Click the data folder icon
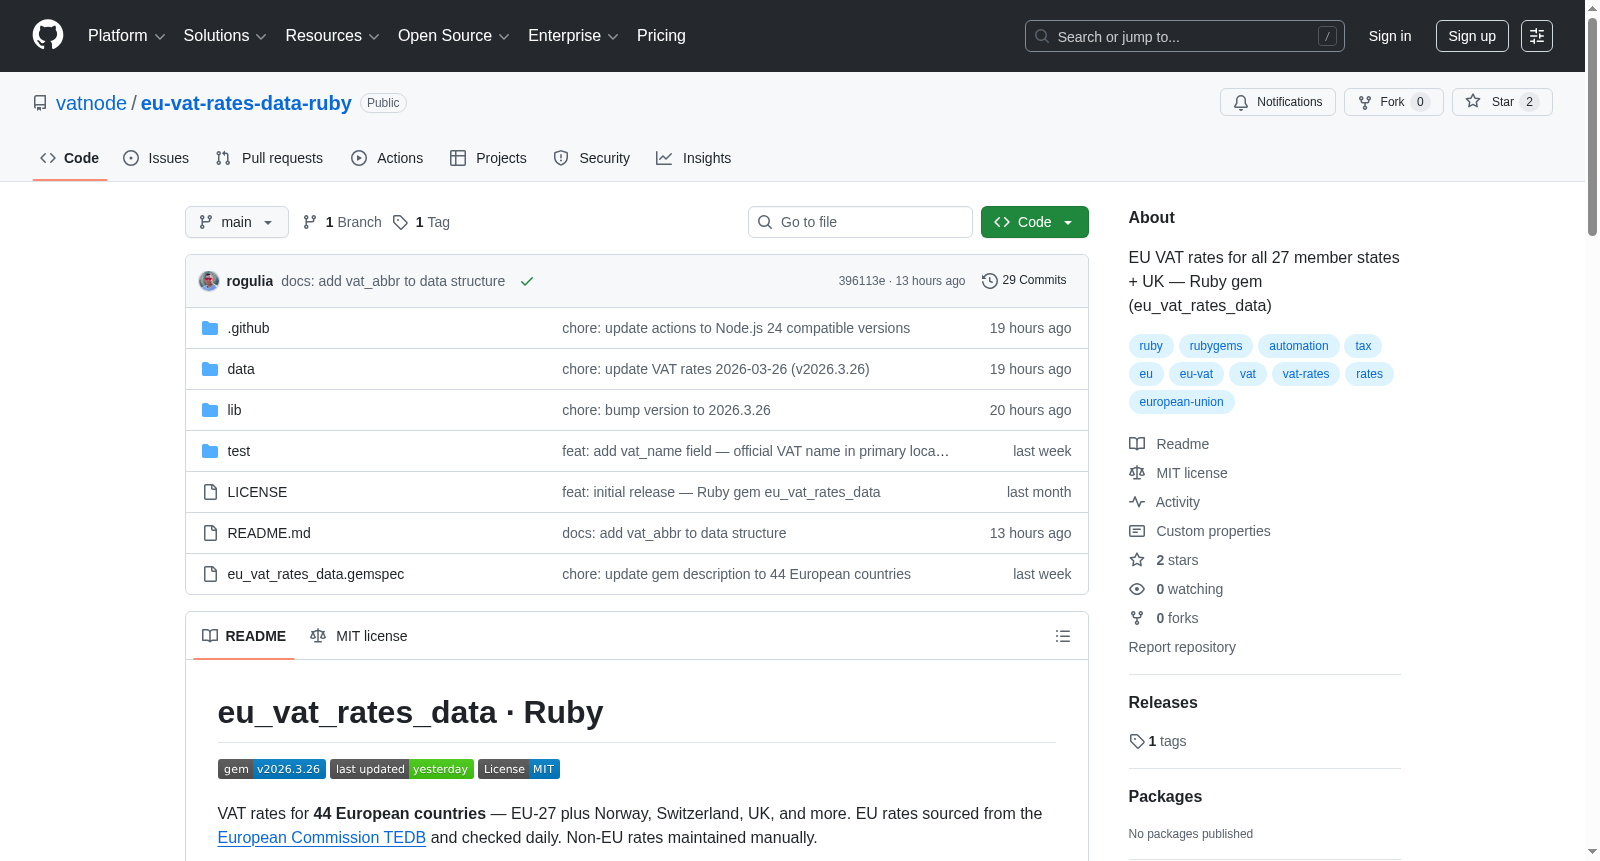Image resolution: width=1600 pixels, height=861 pixels. tap(210, 369)
